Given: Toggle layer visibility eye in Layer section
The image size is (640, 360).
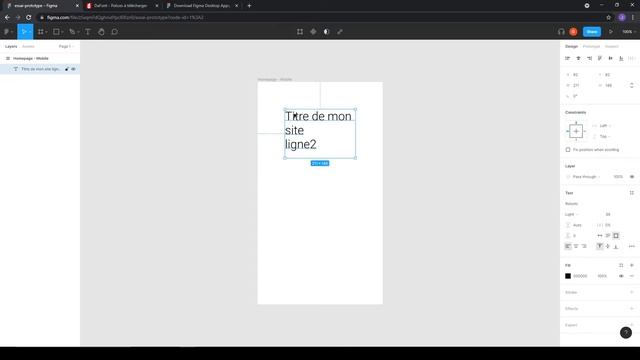Looking at the screenshot, I should click(632, 177).
